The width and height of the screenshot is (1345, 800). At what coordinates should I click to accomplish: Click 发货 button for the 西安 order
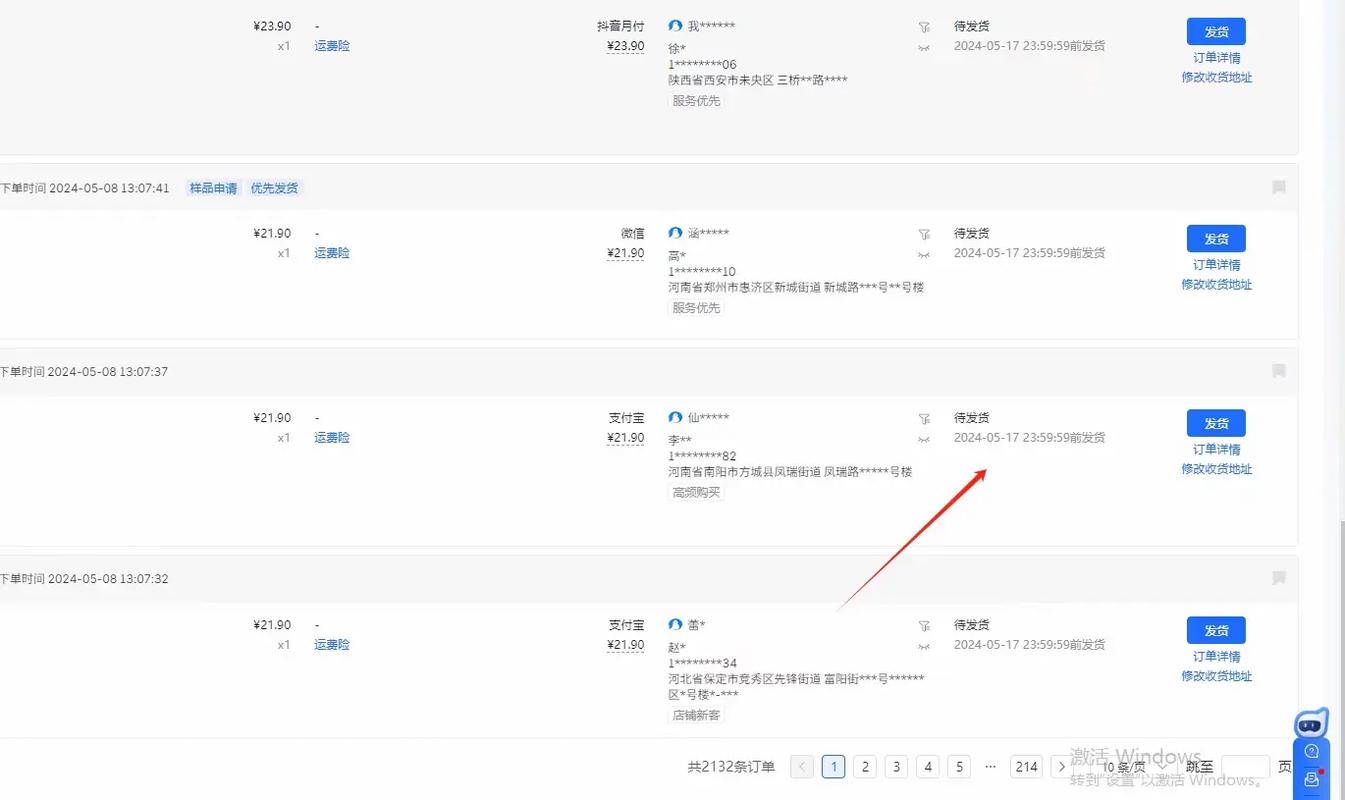pos(1216,32)
